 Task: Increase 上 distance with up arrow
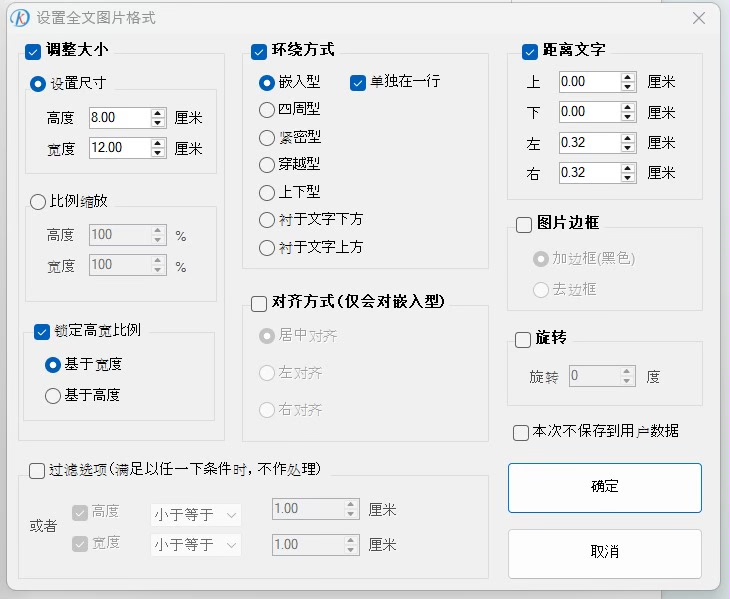coord(628,77)
